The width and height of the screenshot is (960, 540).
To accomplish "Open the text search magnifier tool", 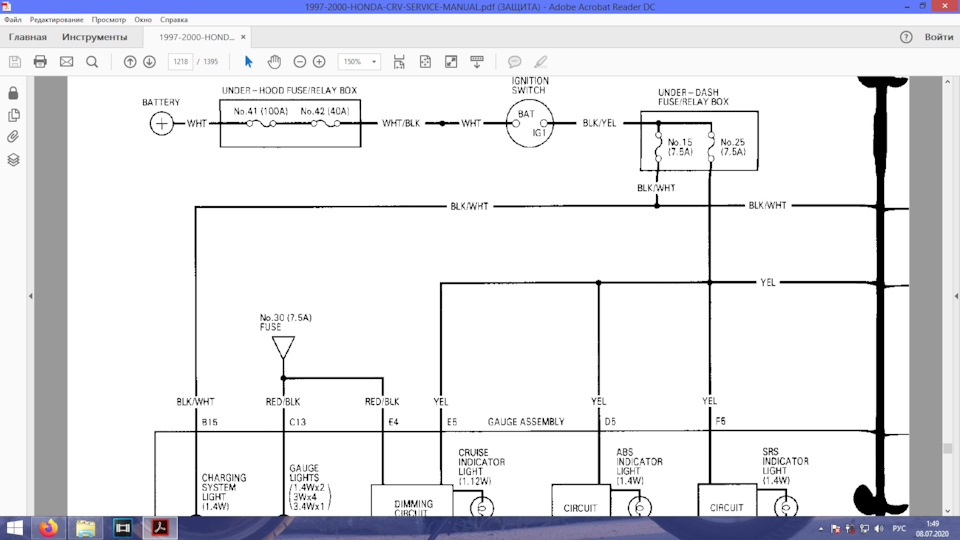I will 92,61.
